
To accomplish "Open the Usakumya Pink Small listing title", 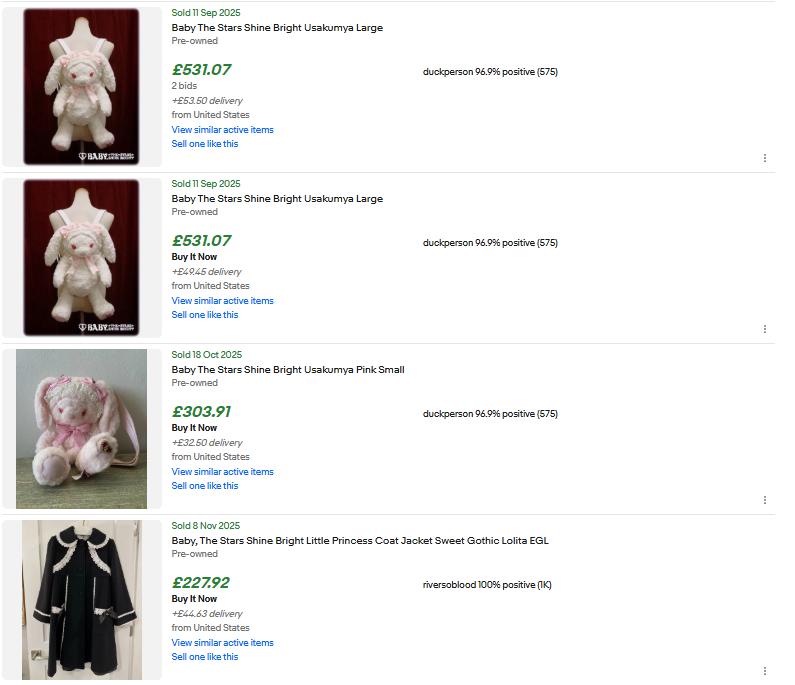I will click(288, 370).
